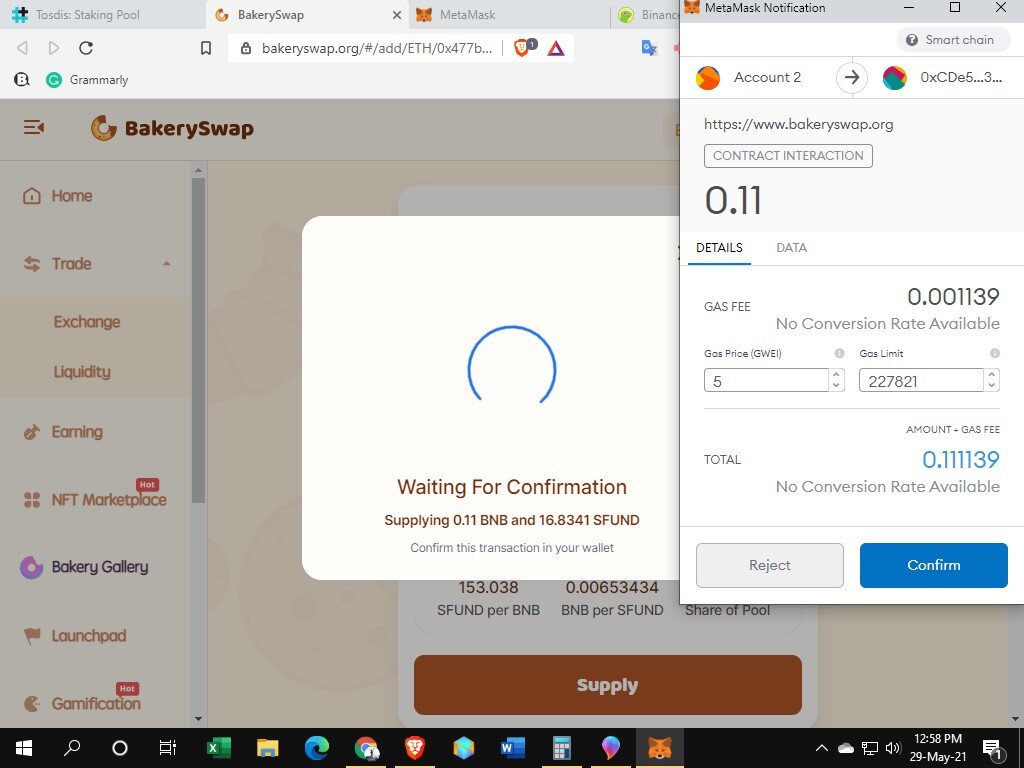
Task: Click the Gas Limit info icon
Action: [x=995, y=353]
